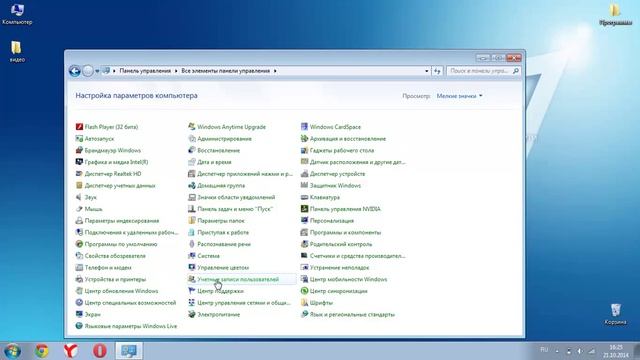The image size is (640, 360).
Task: Open Гаджеты рабочего стола link
Action: [342, 151]
